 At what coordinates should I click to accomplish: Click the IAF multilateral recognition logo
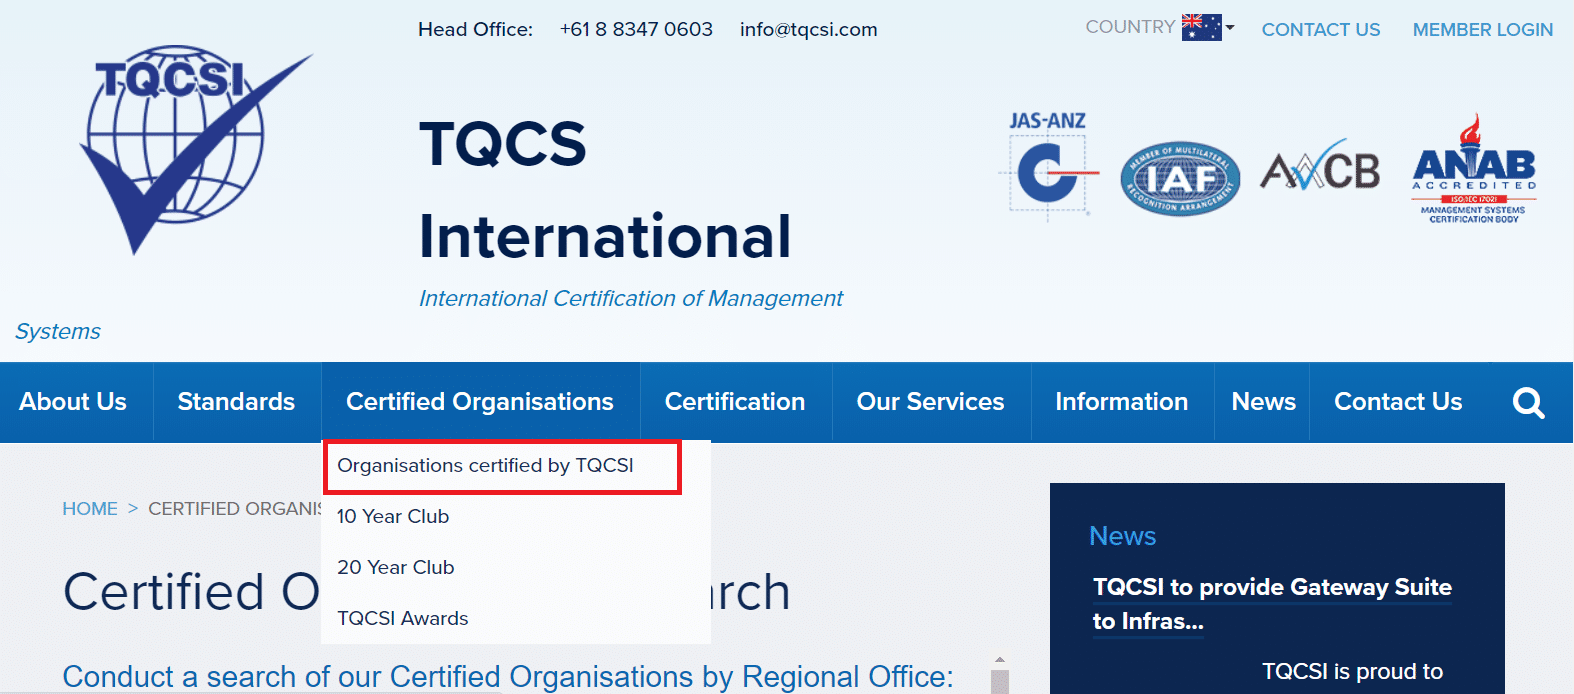pos(1180,179)
